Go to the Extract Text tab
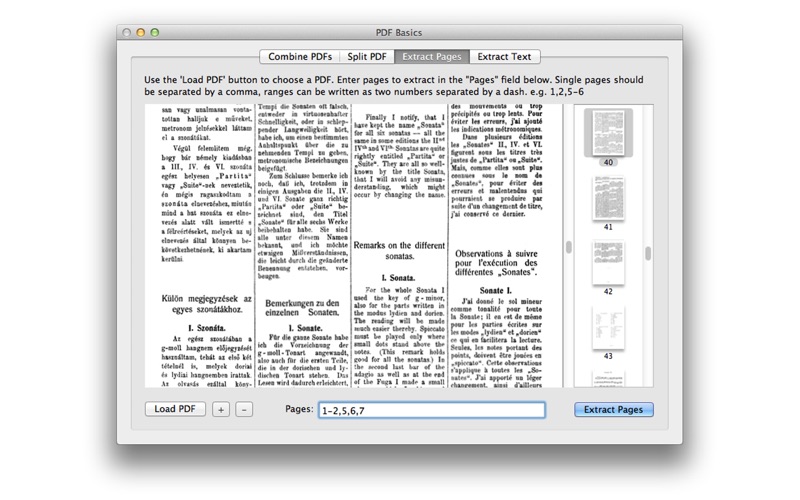 [504, 57]
